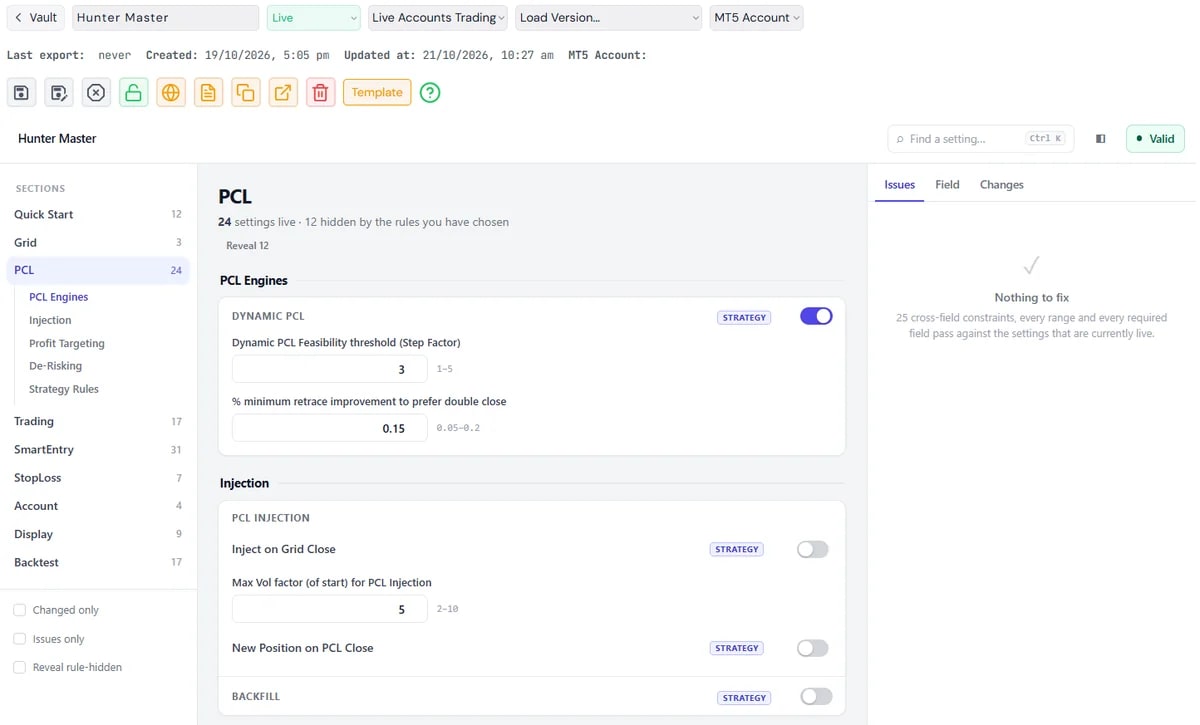Click the STRATEGY tag on Inject on Grid Close

point(737,549)
